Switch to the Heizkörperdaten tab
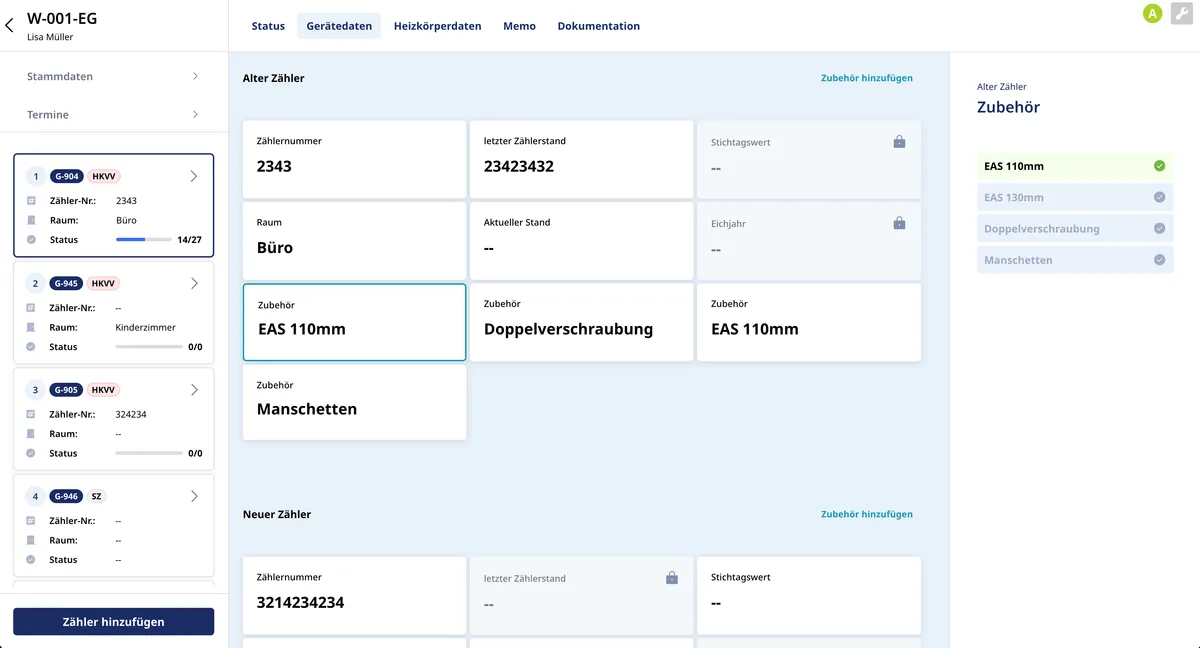Screen dimensions: 1200x648 pyautogui.click(x=437, y=25)
